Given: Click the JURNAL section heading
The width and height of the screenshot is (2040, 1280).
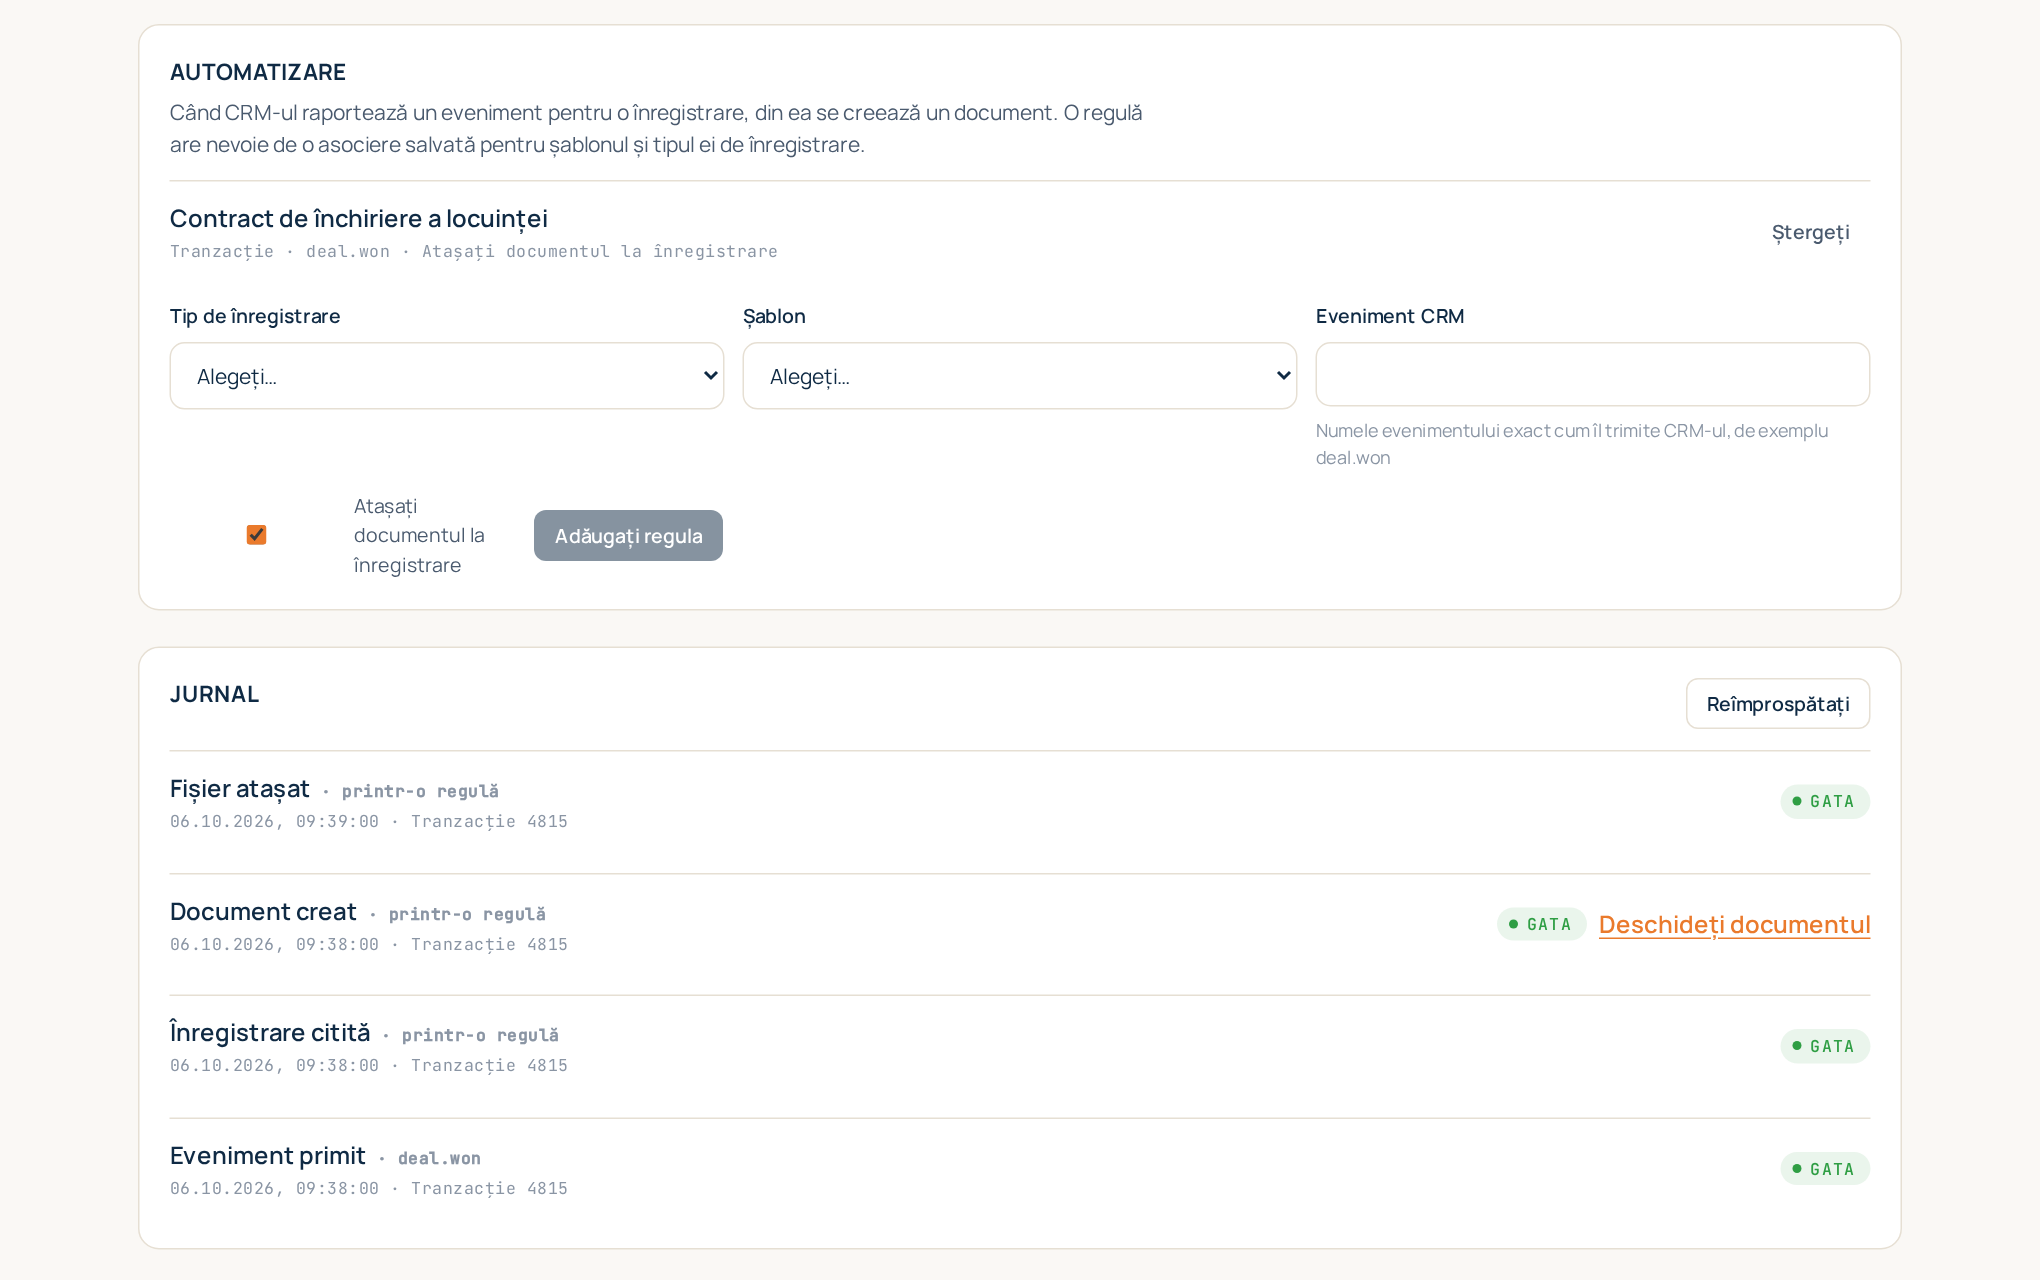Looking at the screenshot, I should [214, 694].
